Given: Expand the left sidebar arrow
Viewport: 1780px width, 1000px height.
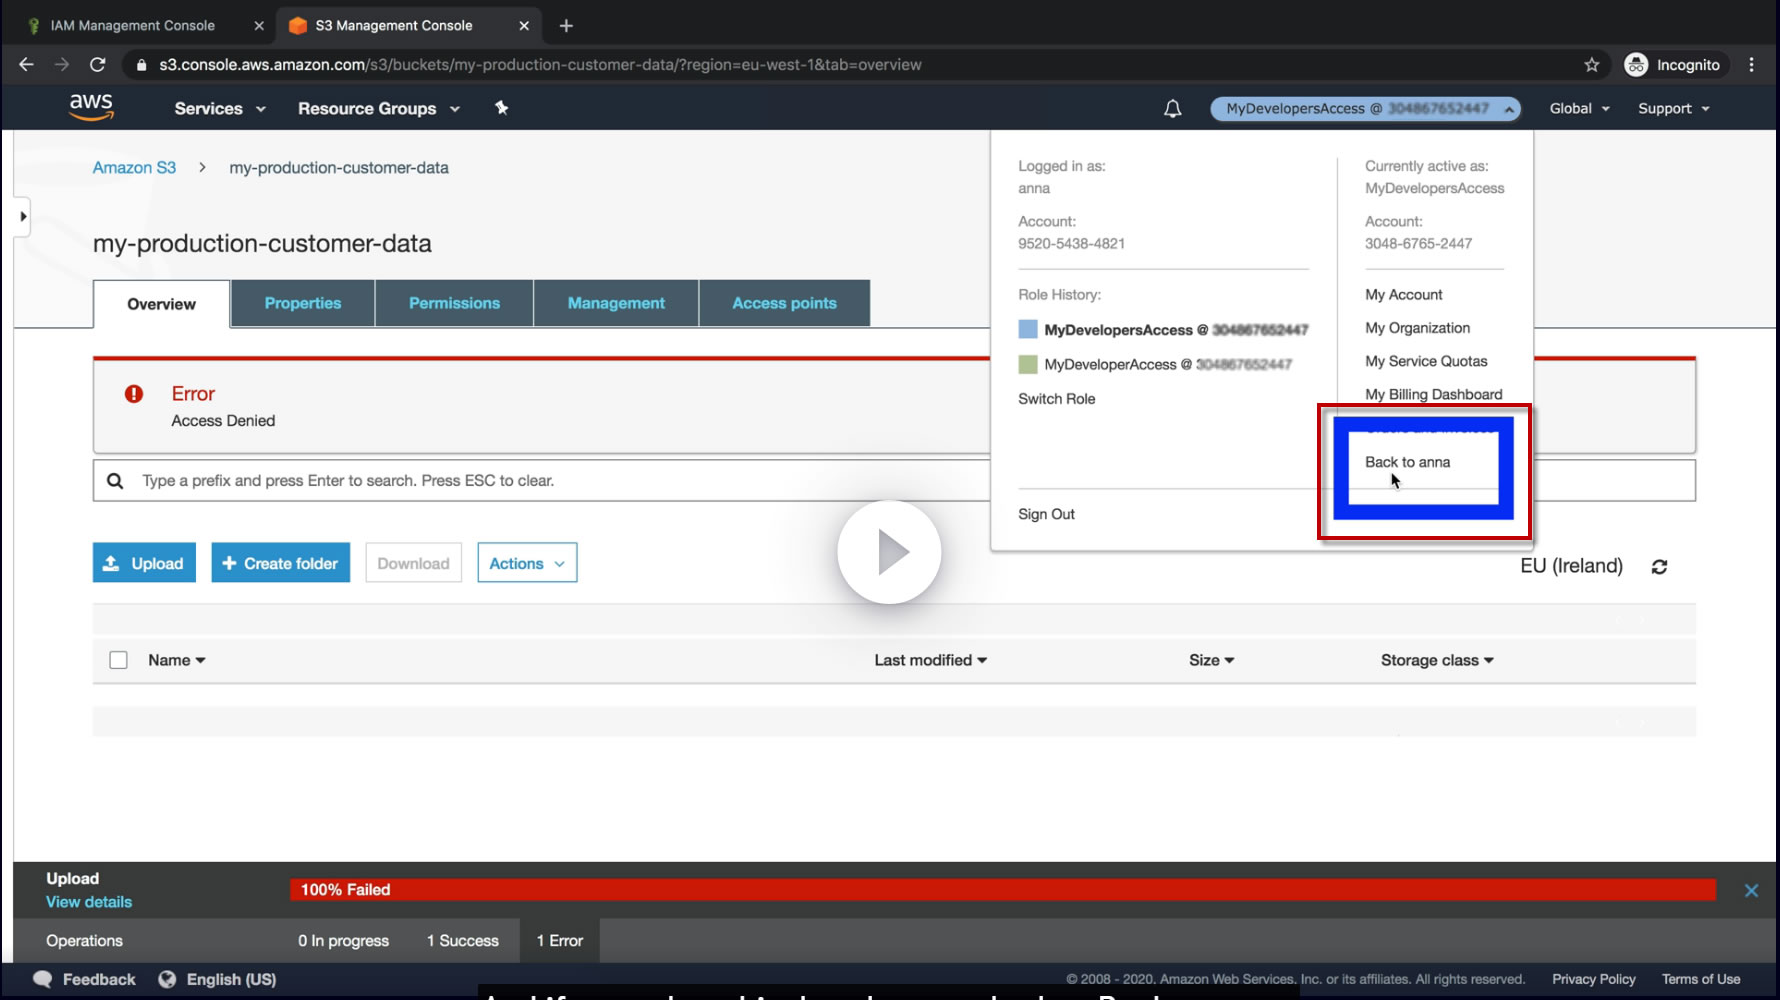Looking at the screenshot, I should (x=23, y=216).
